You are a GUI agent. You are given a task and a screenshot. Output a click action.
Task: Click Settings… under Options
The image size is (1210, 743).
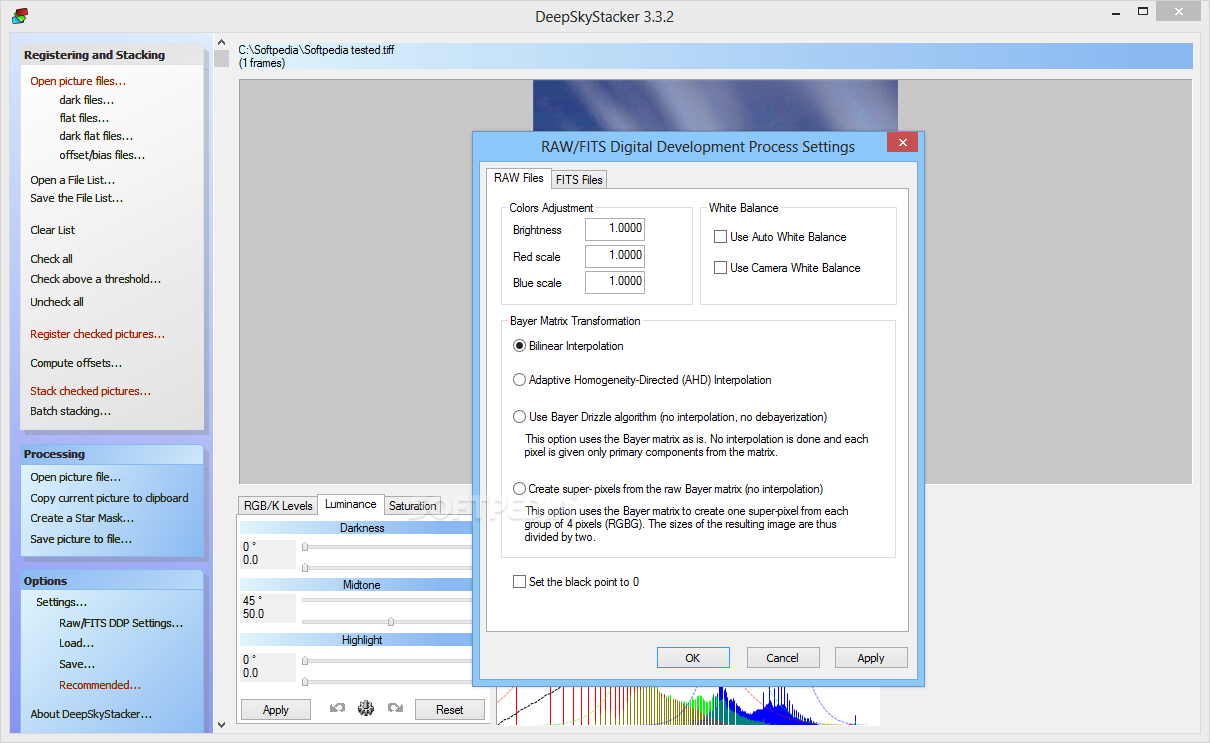tap(61, 602)
